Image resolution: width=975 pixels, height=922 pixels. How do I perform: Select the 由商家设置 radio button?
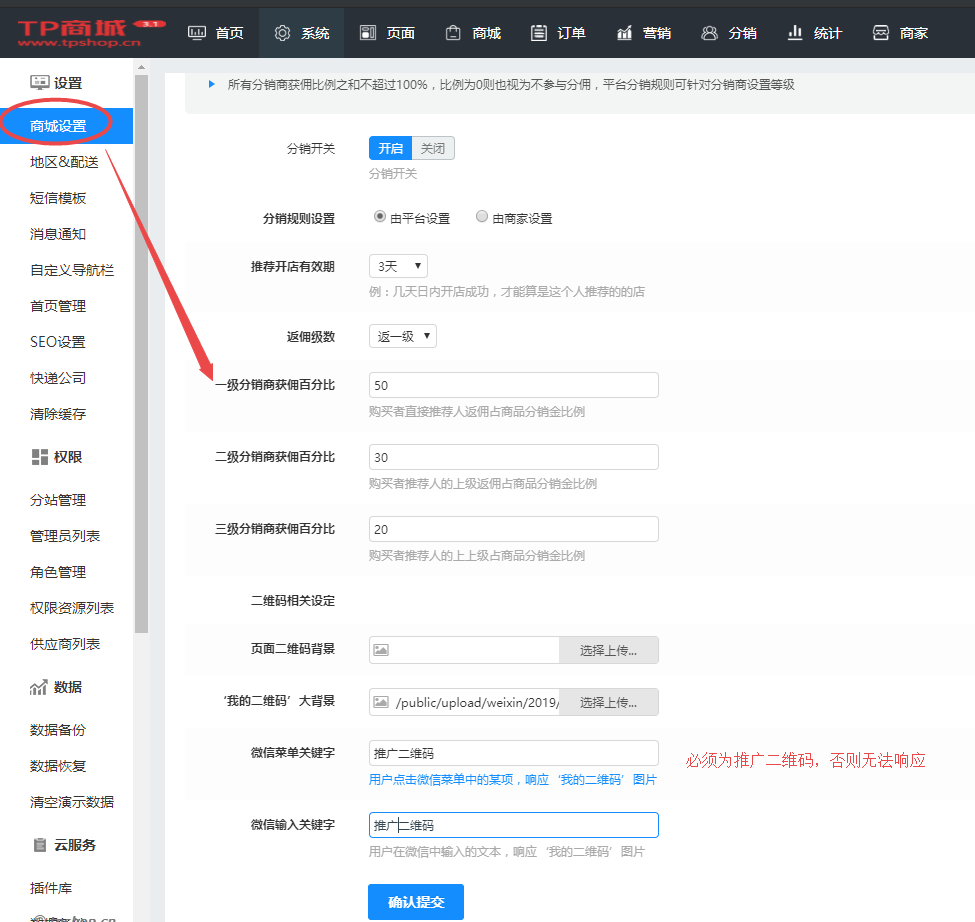point(481,216)
